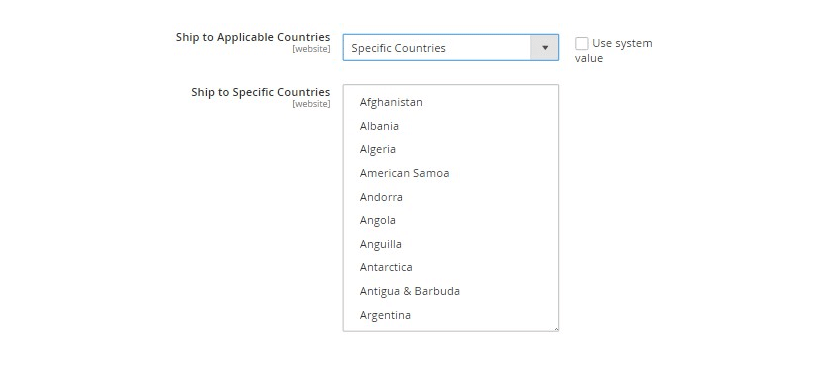The width and height of the screenshot is (837, 369).
Task: Select Afghanistan in the country list
Action: tap(391, 102)
